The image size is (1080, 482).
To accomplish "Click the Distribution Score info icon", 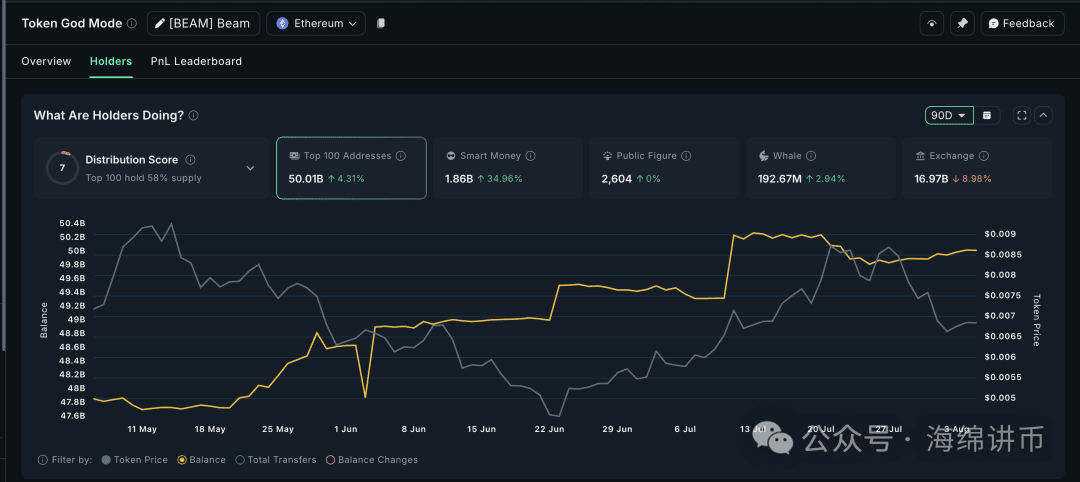I will [x=191, y=160].
